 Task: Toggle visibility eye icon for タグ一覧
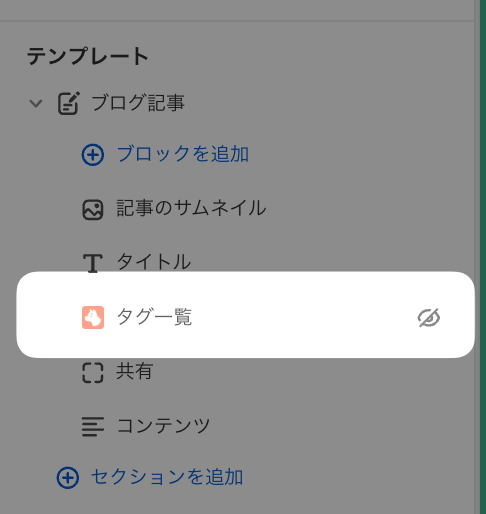pos(429,318)
